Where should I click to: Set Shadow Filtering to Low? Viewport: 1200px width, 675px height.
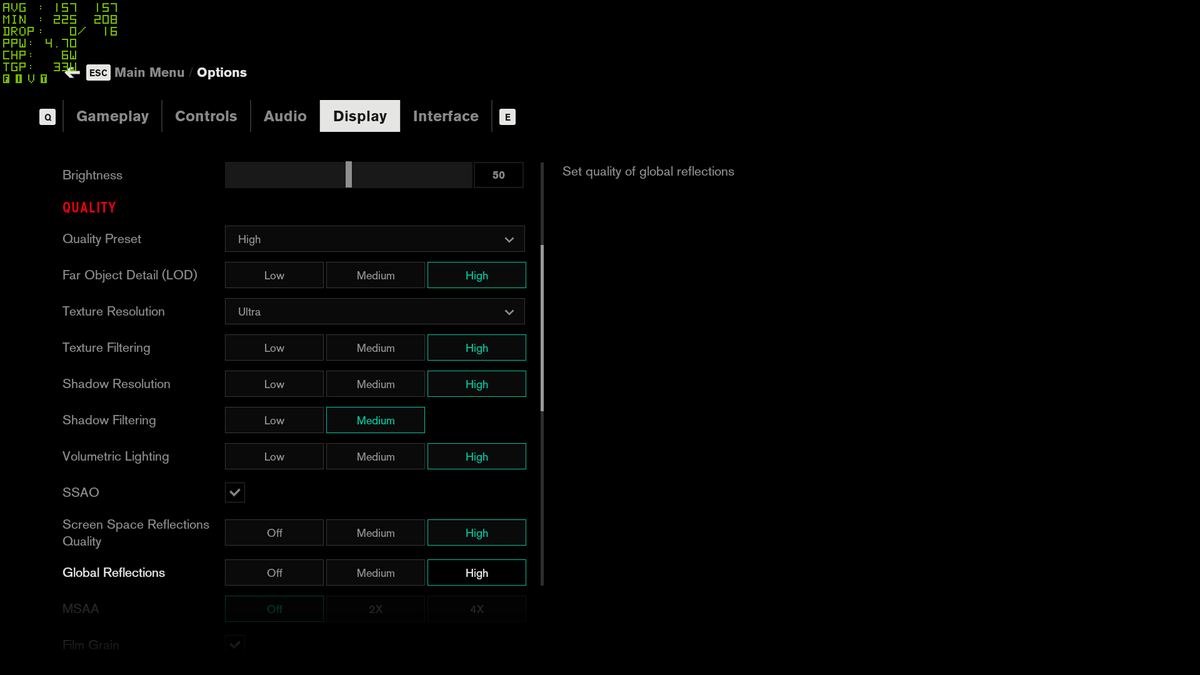point(274,420)
